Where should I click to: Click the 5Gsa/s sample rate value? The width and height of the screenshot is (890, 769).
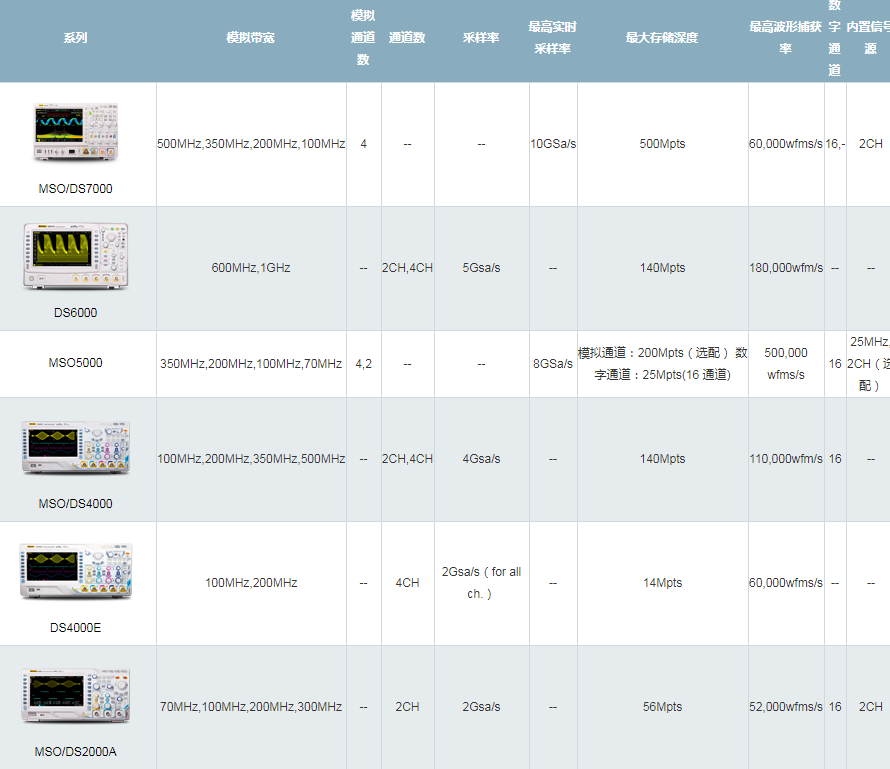coord(481,268)
